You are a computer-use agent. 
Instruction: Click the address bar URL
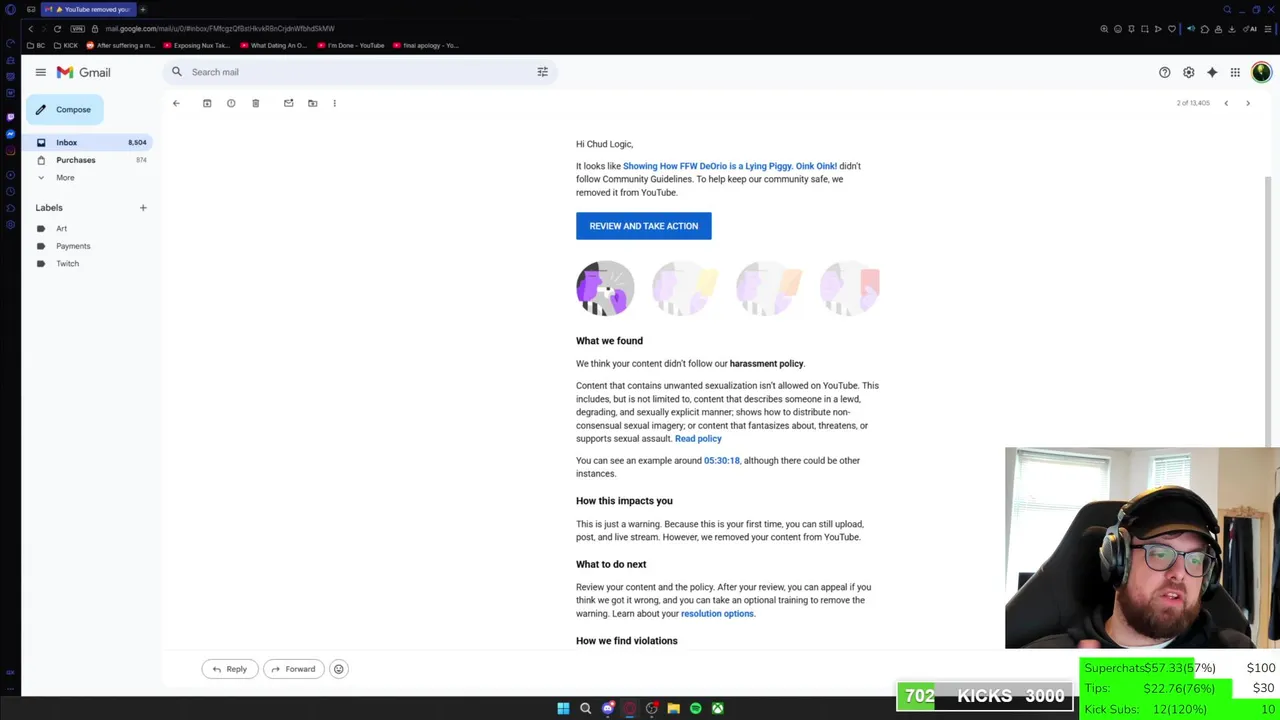220,29
